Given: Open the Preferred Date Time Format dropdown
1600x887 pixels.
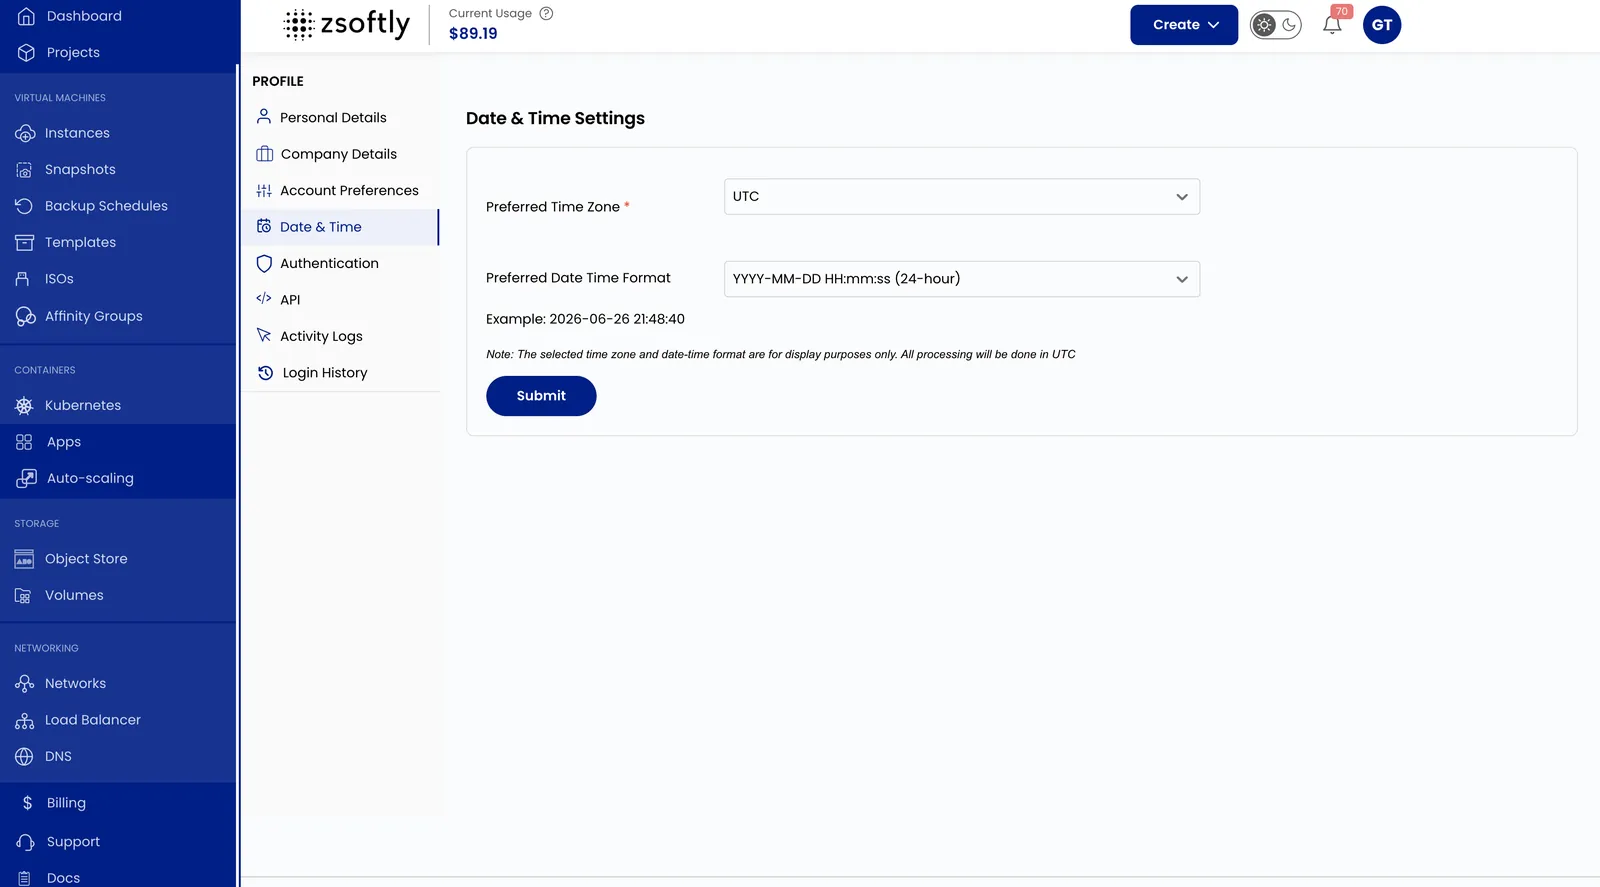Looking at the screenshot, I should pos(962,279).
